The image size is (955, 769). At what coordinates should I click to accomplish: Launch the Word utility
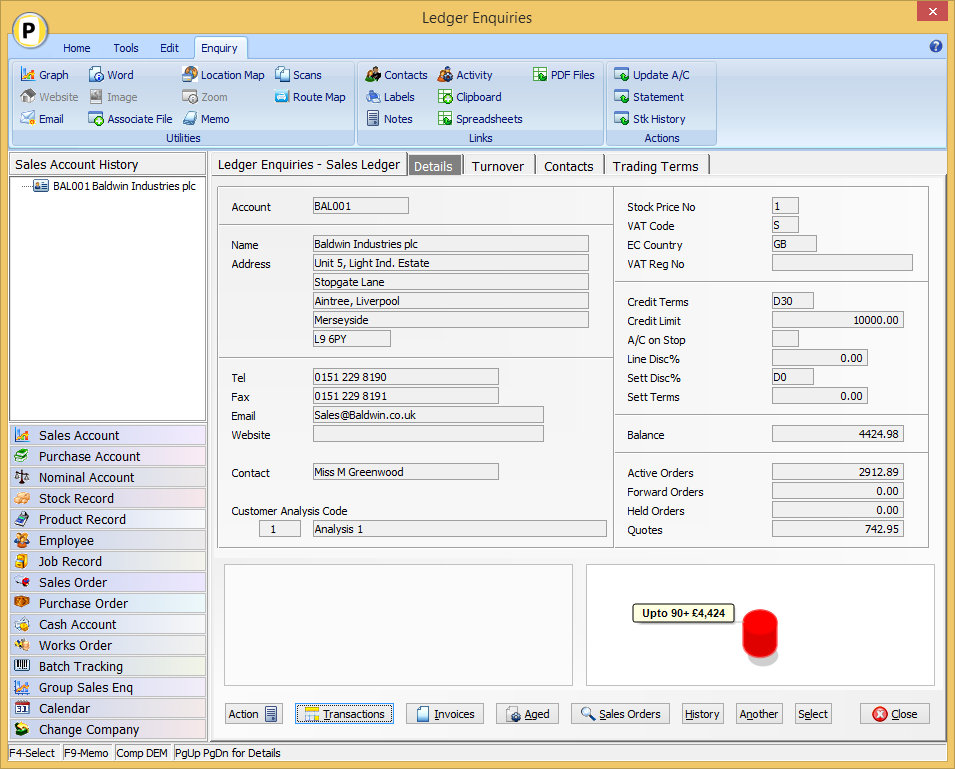tap(111, 75)
